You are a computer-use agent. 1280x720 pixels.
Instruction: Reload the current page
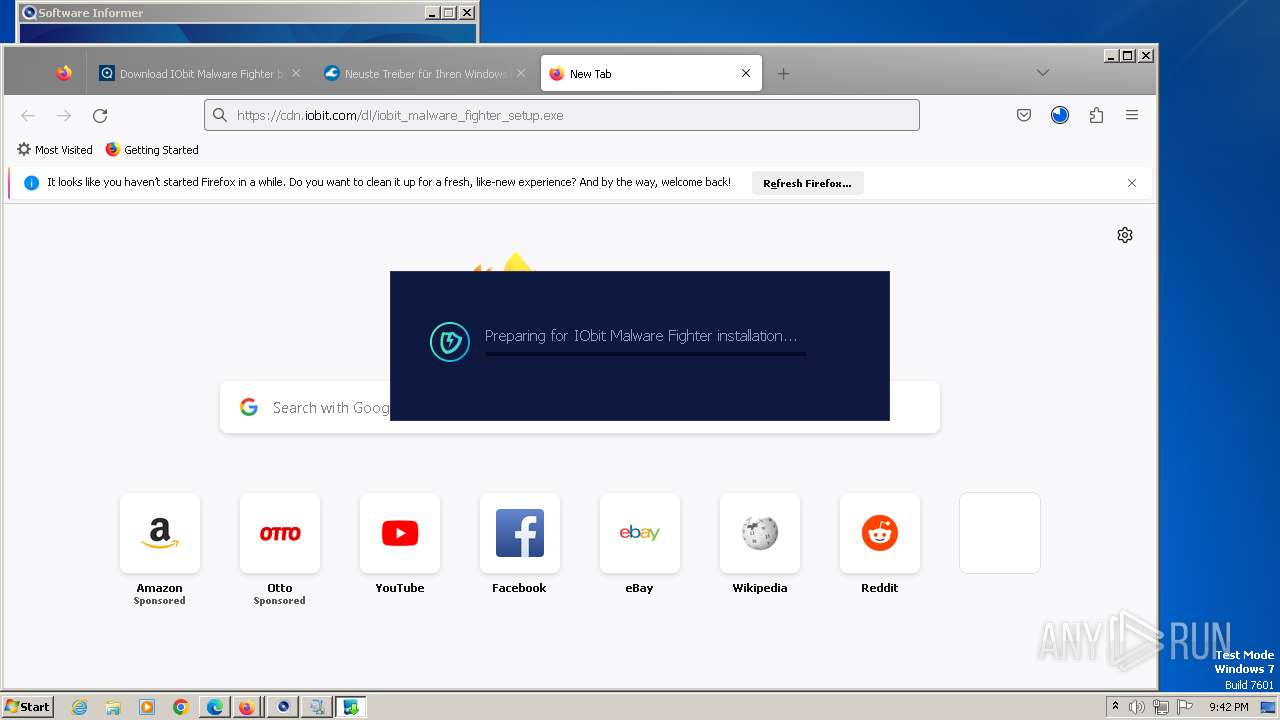pyautogui.click(x=100, y=115)
